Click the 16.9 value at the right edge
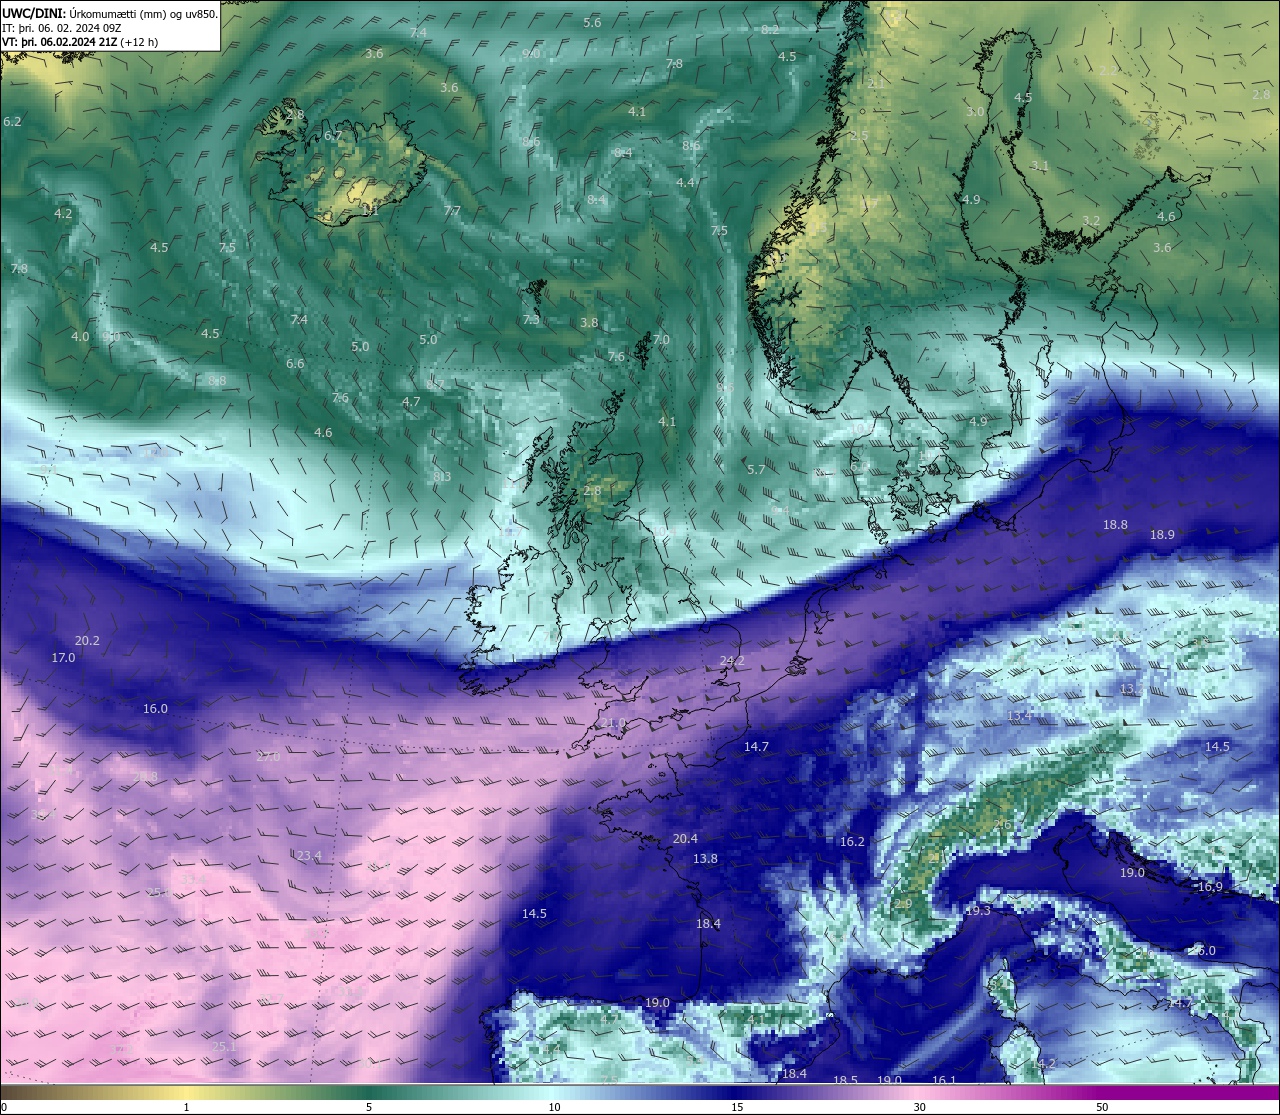 click(1210, 887)
